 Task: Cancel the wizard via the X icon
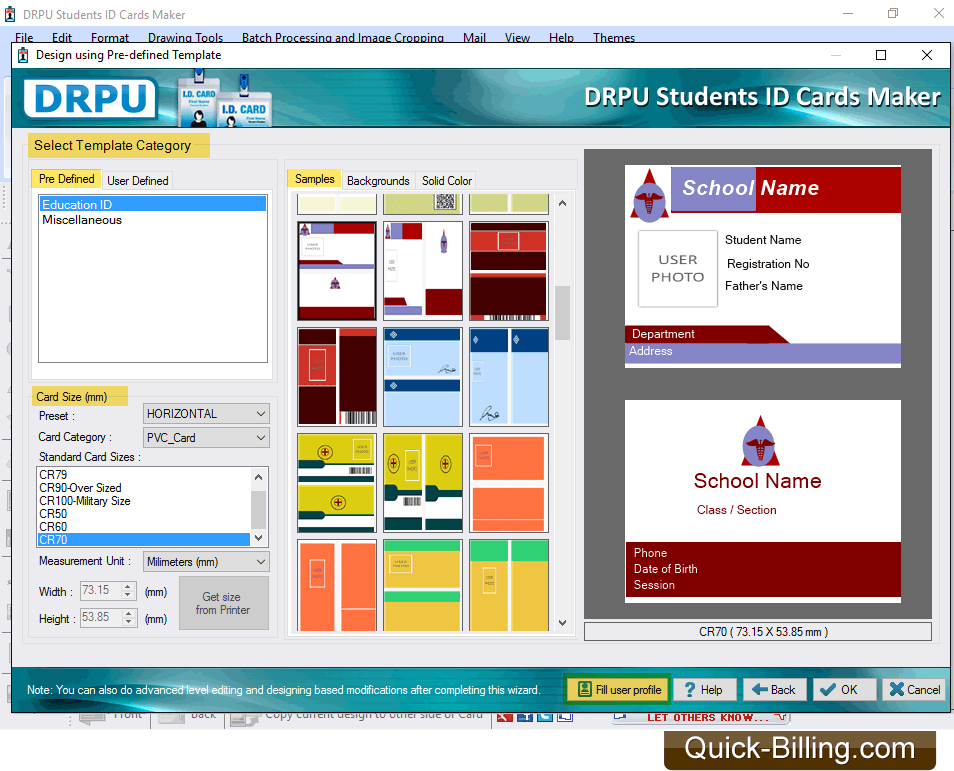coord(898,689)
